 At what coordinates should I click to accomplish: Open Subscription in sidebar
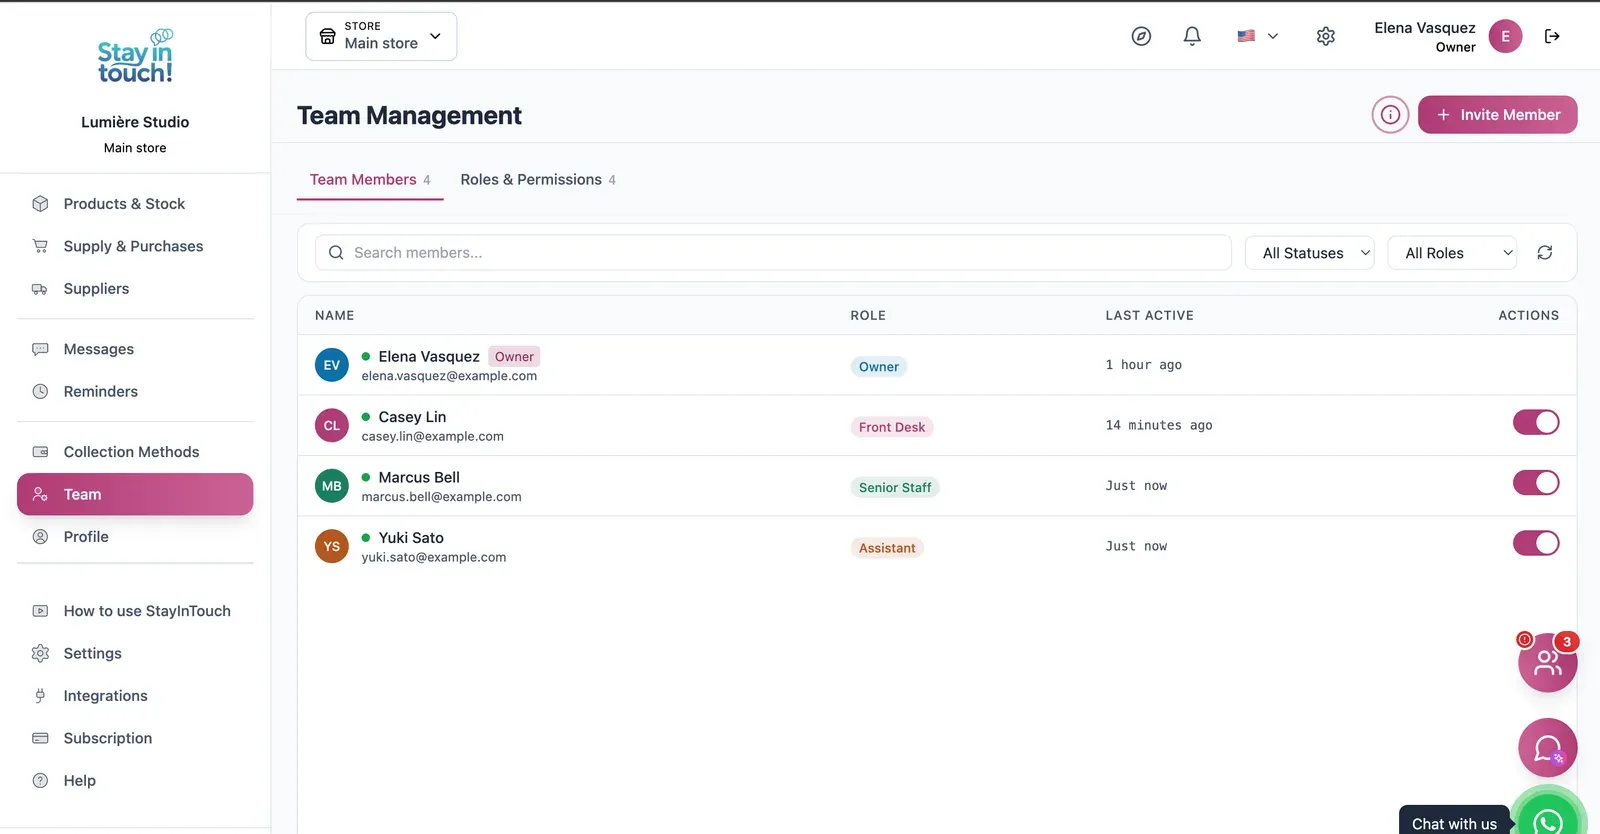pyautogui.click(x=135, y=738)
